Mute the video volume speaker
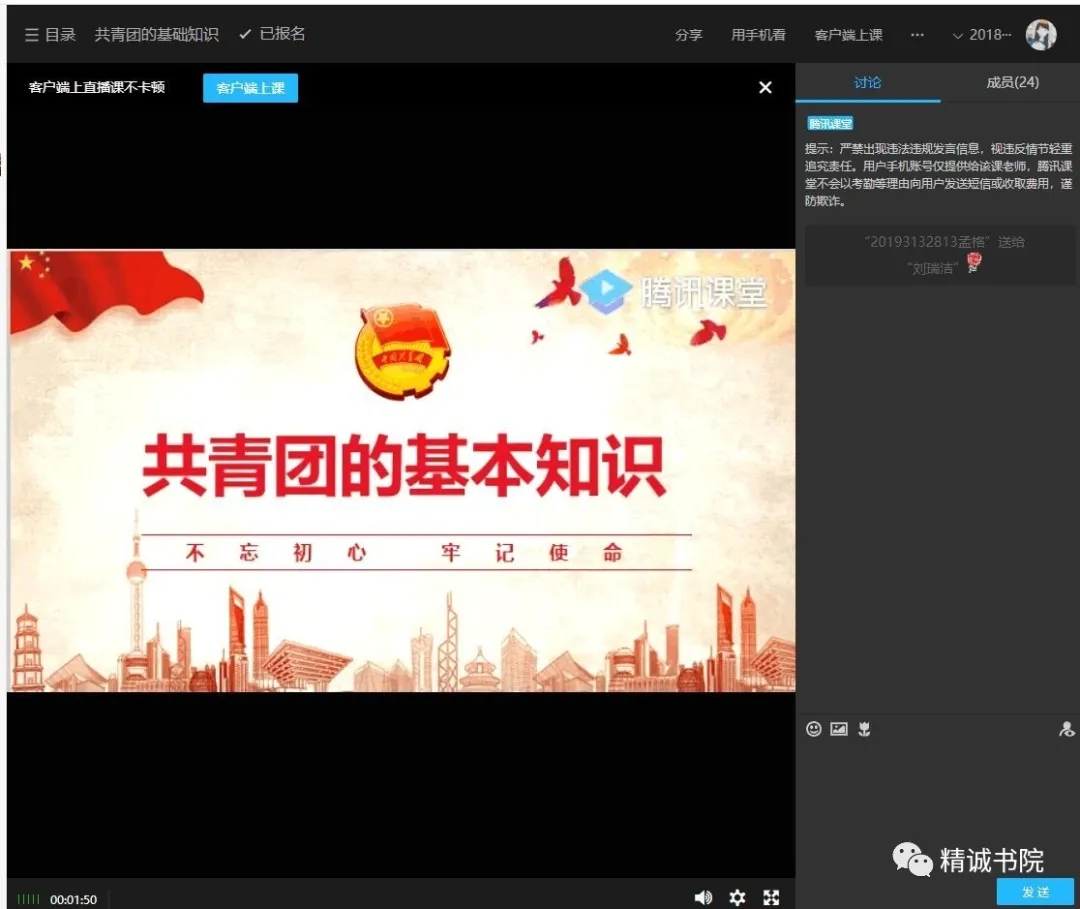The width and height of the screenshot is (1080, 909). [703, 898]
